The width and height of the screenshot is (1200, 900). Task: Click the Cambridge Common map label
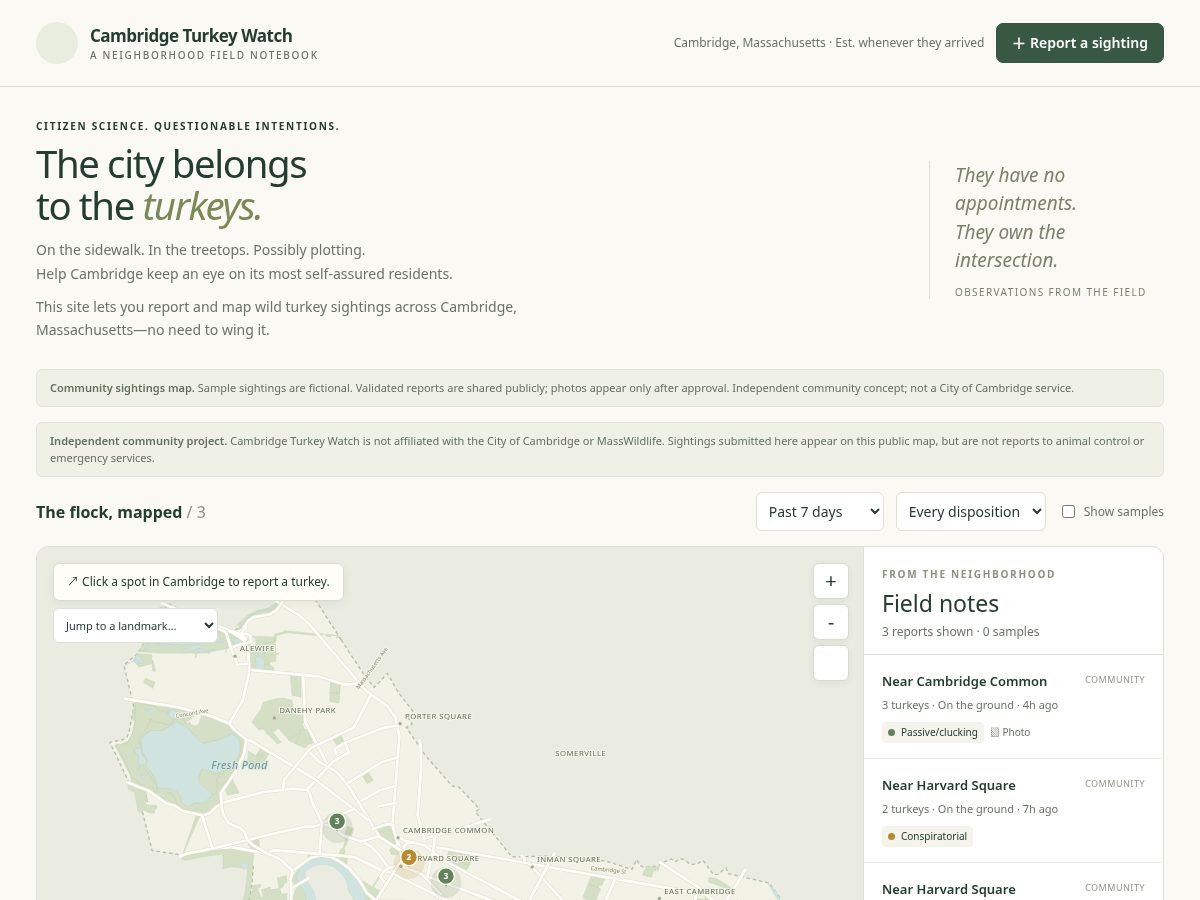pyautogui.click(x=448, y=830)
